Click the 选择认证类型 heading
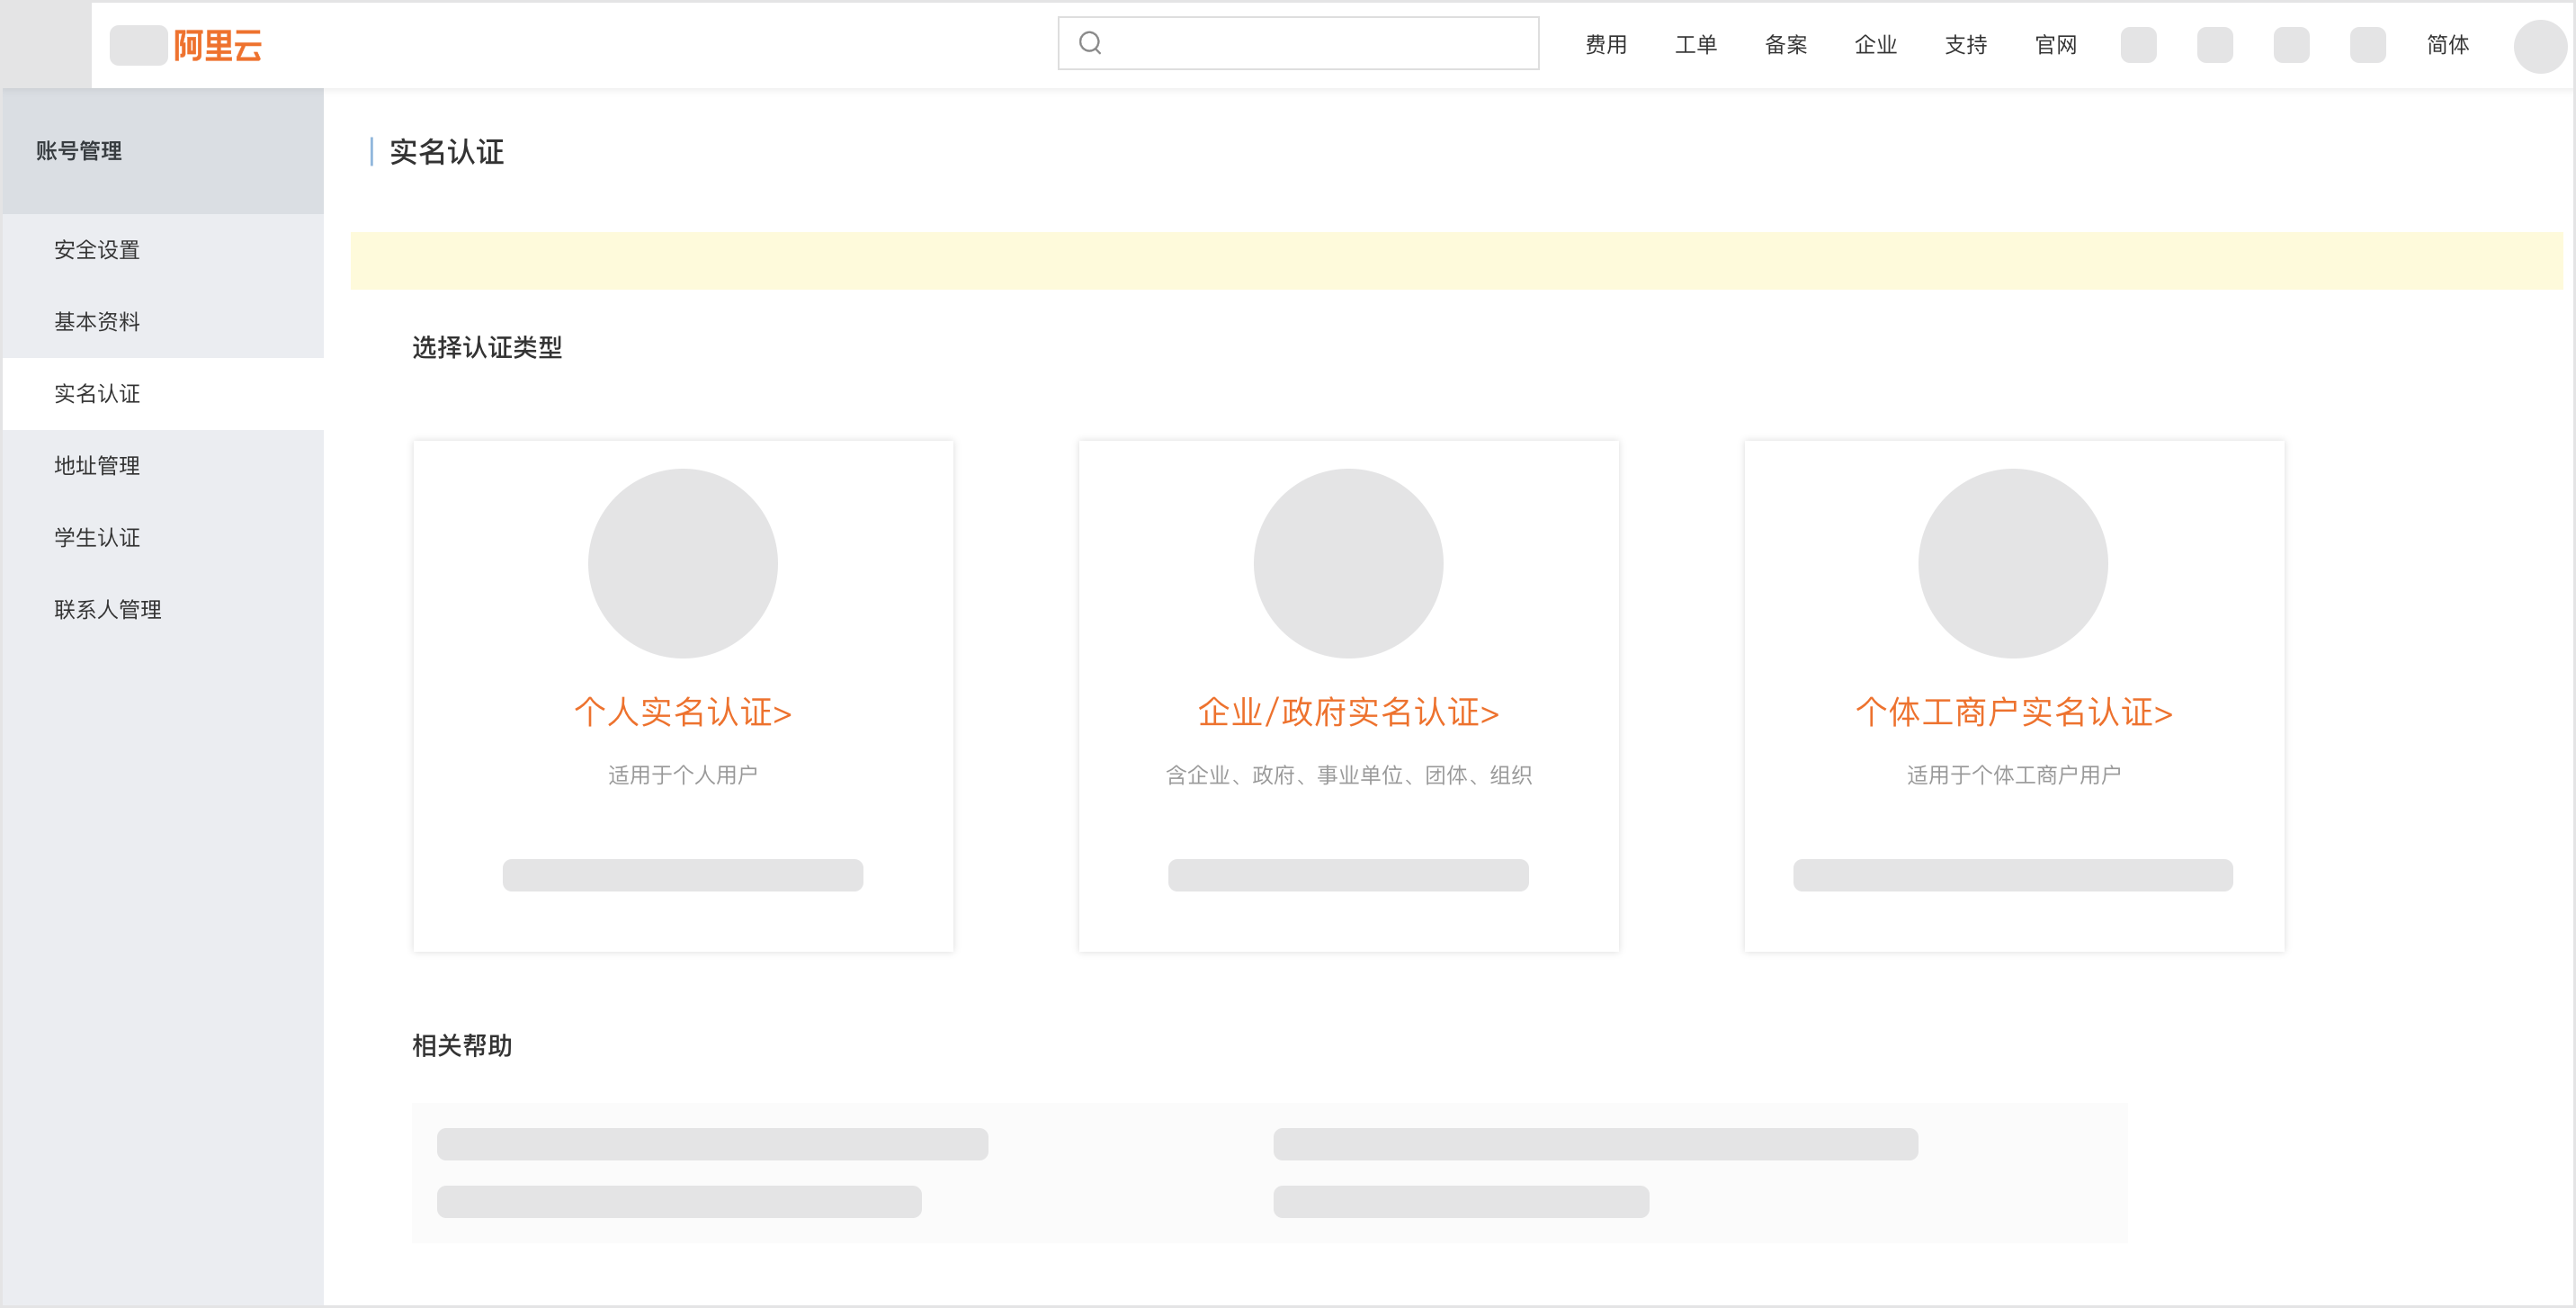This screenshot has width=2576, height=1308. tap(487, 348)
